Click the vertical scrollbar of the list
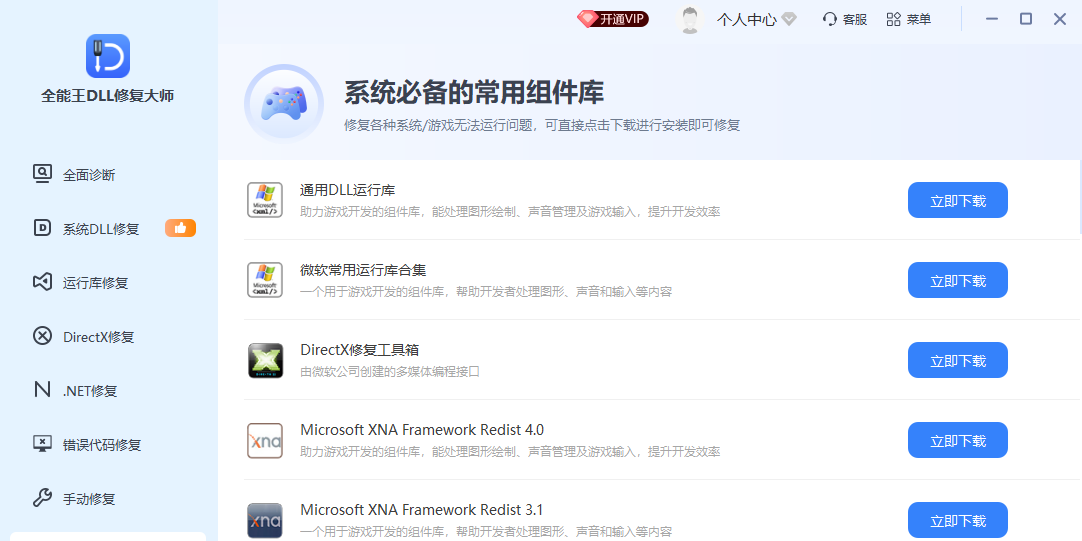The image size is (1082, 541). point(1080,198)
